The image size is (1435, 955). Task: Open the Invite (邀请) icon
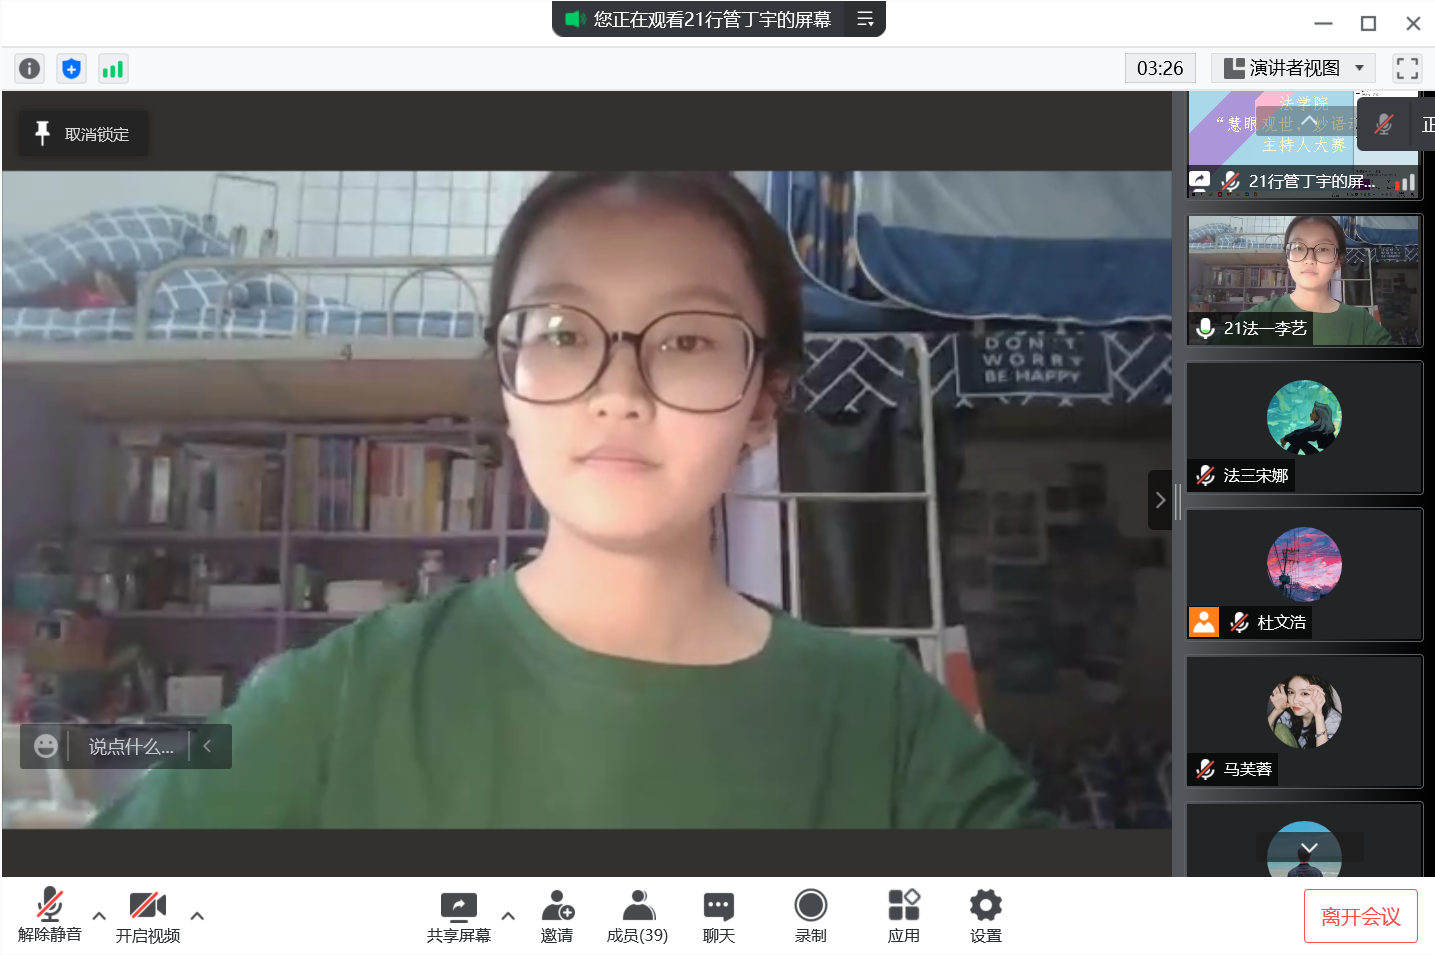point(557,916)
